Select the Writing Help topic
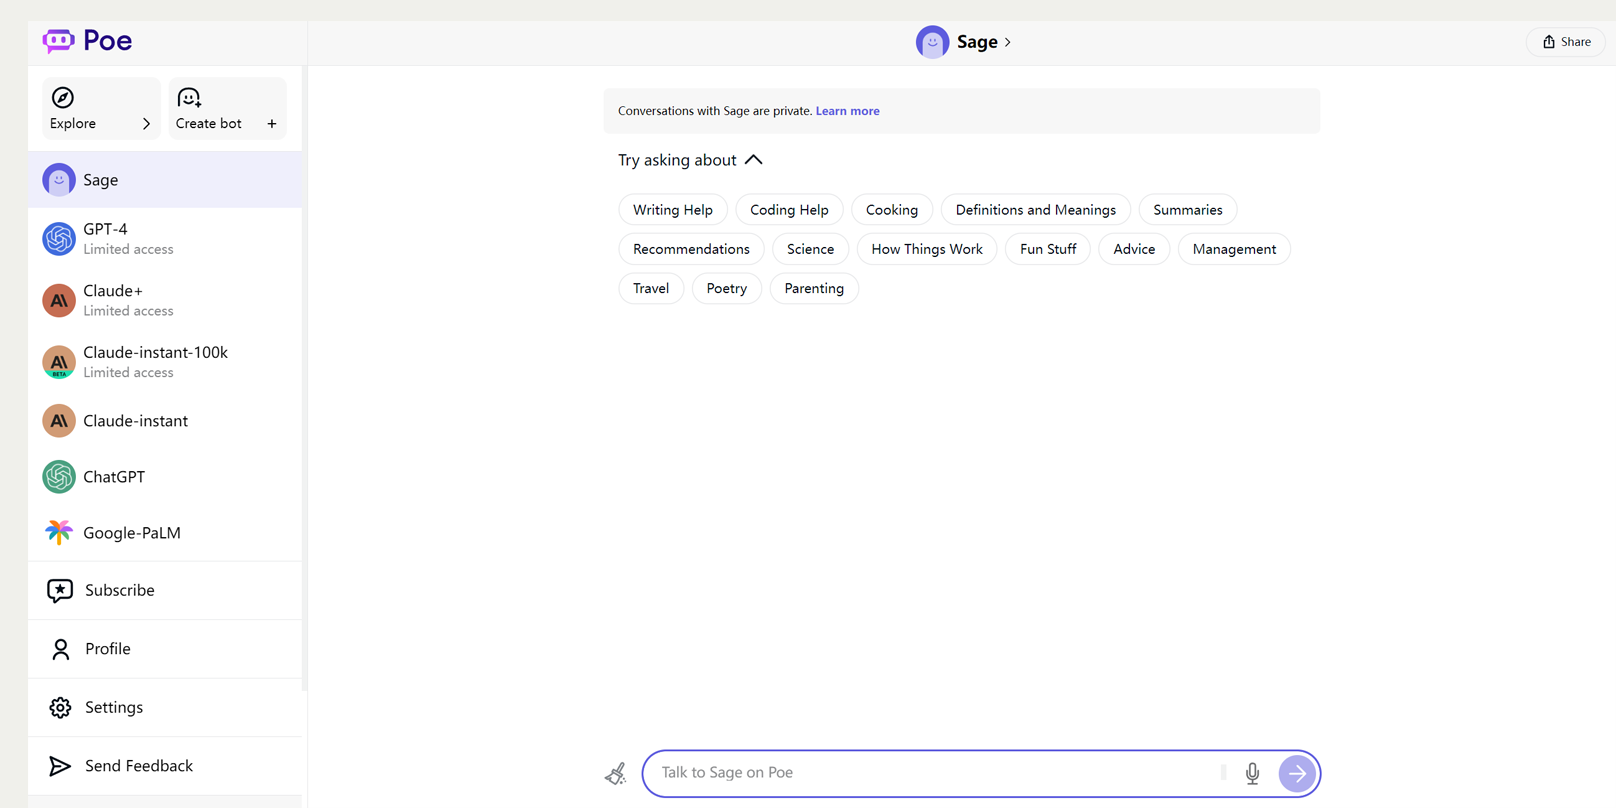This screenshot has height=808, width=1616. click(x=673, y=210)
